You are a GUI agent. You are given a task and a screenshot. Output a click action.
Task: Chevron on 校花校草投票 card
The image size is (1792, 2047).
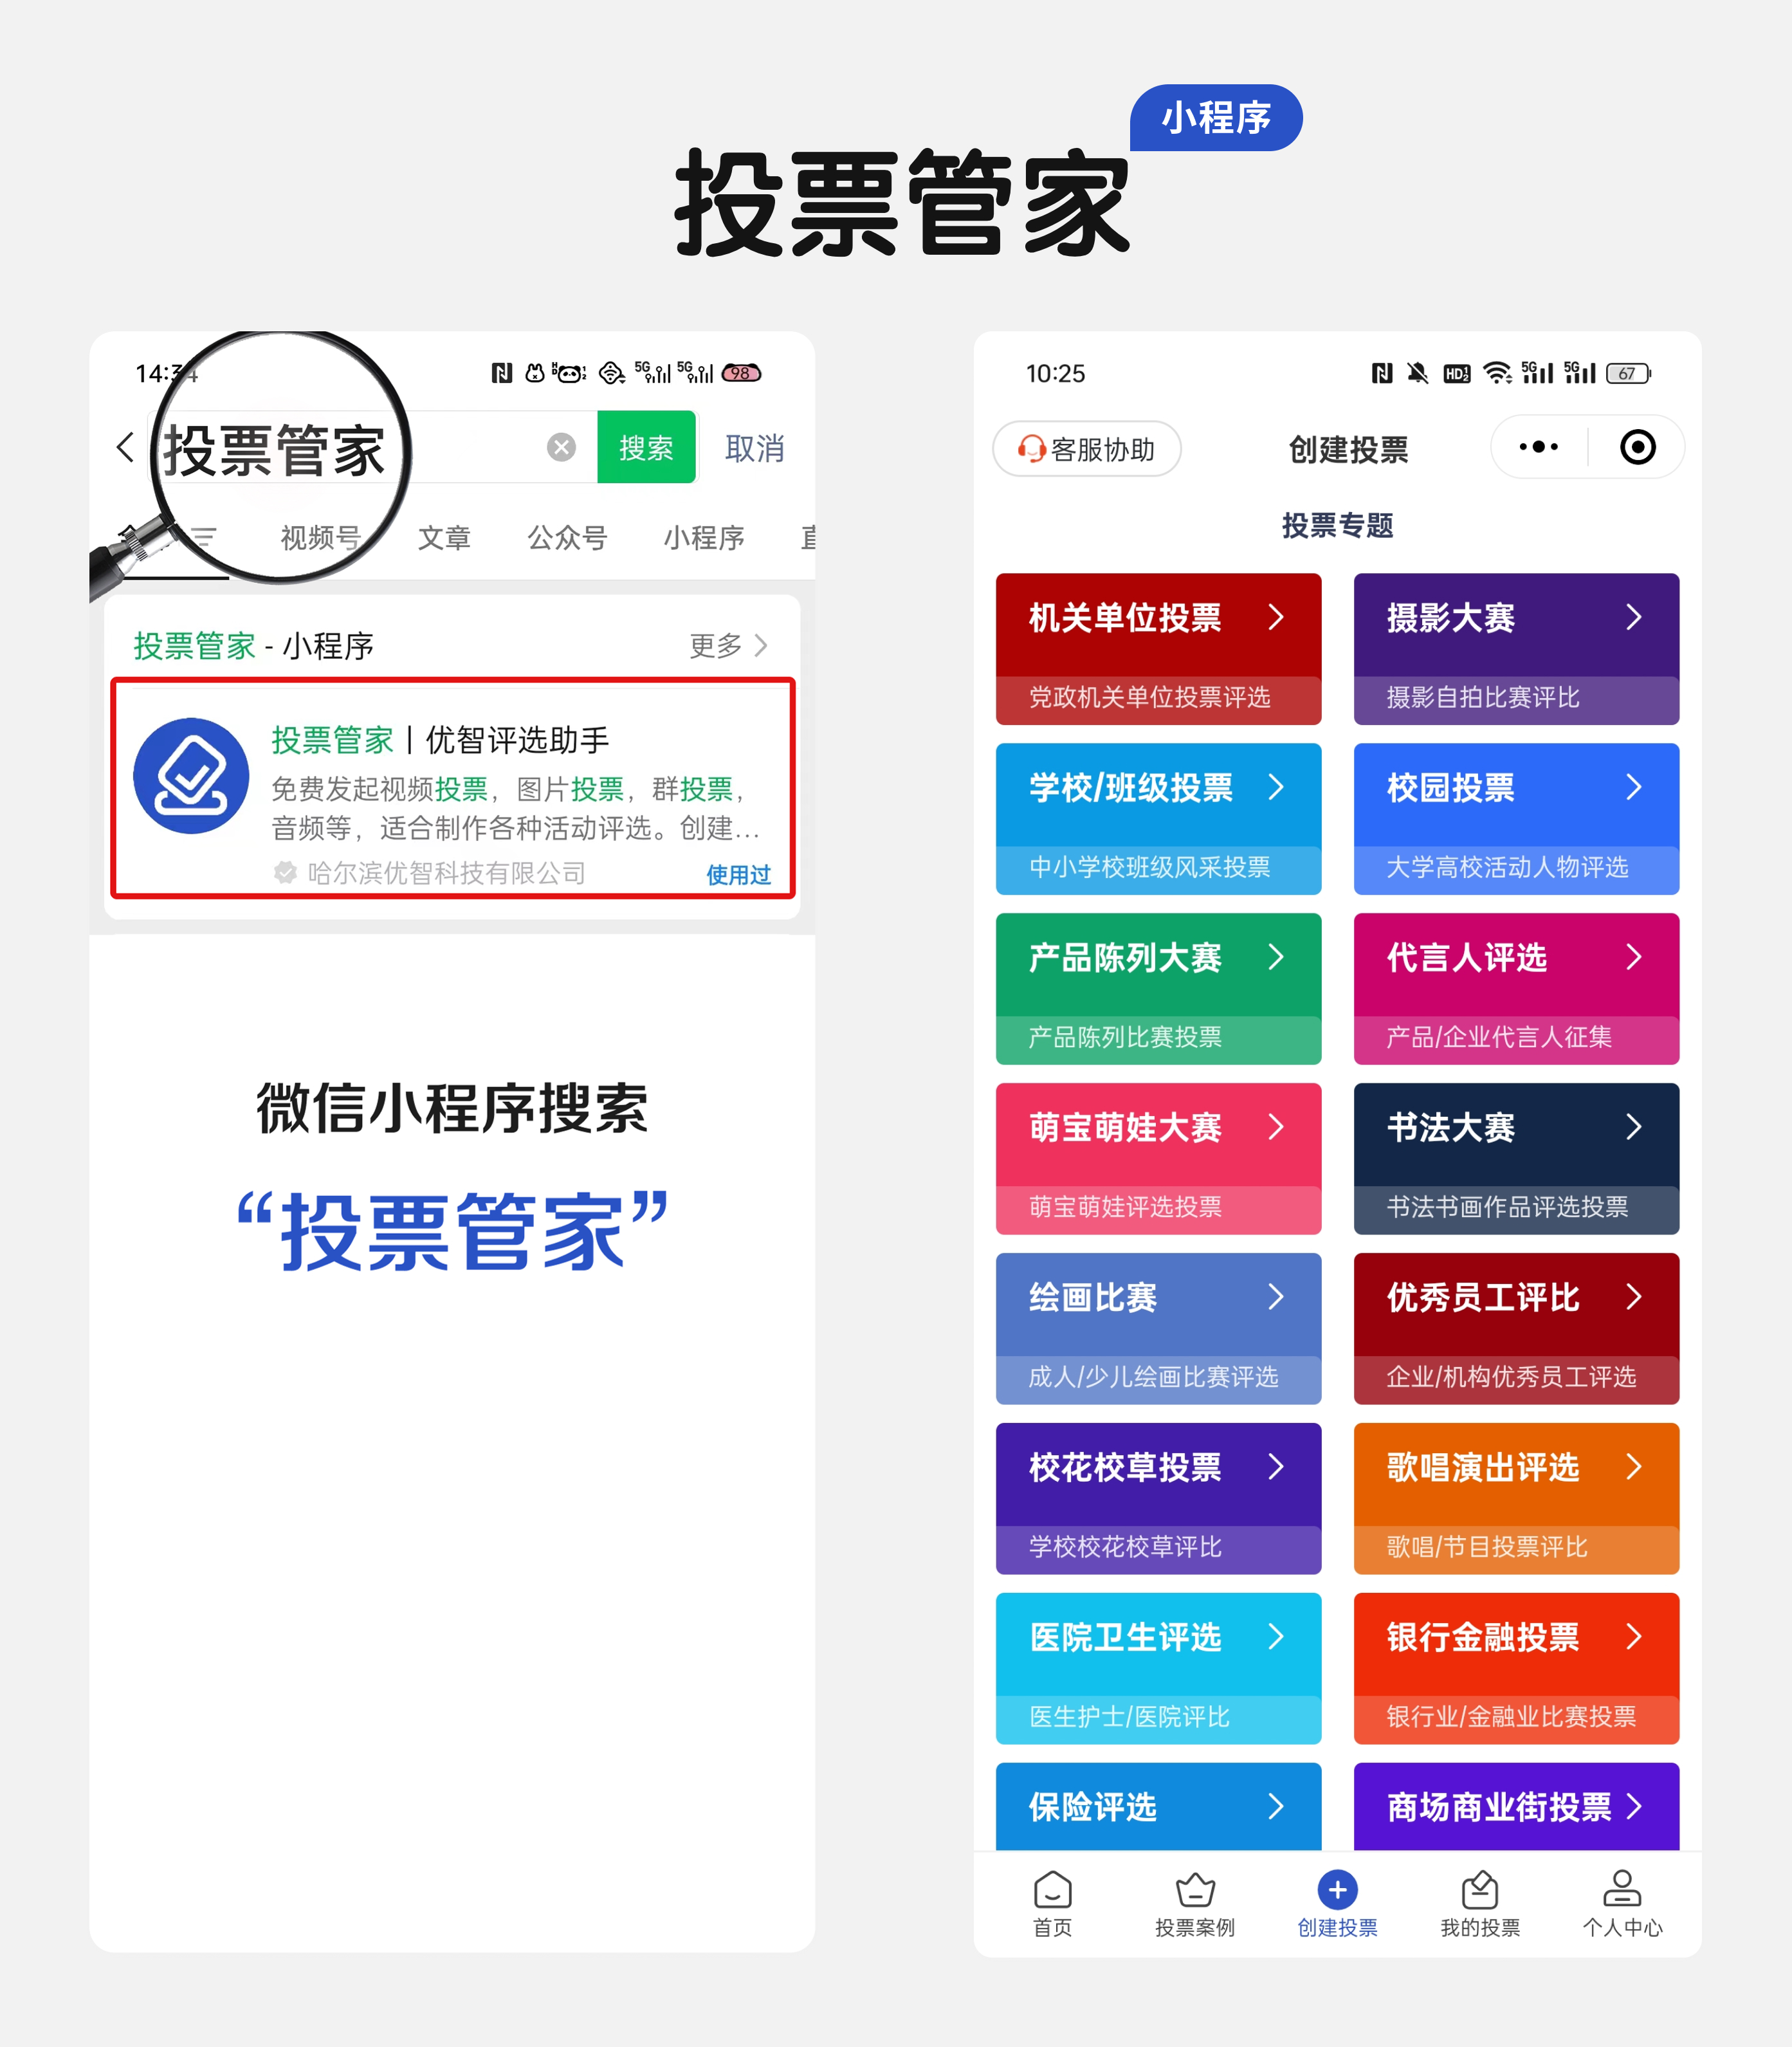1275,1467
